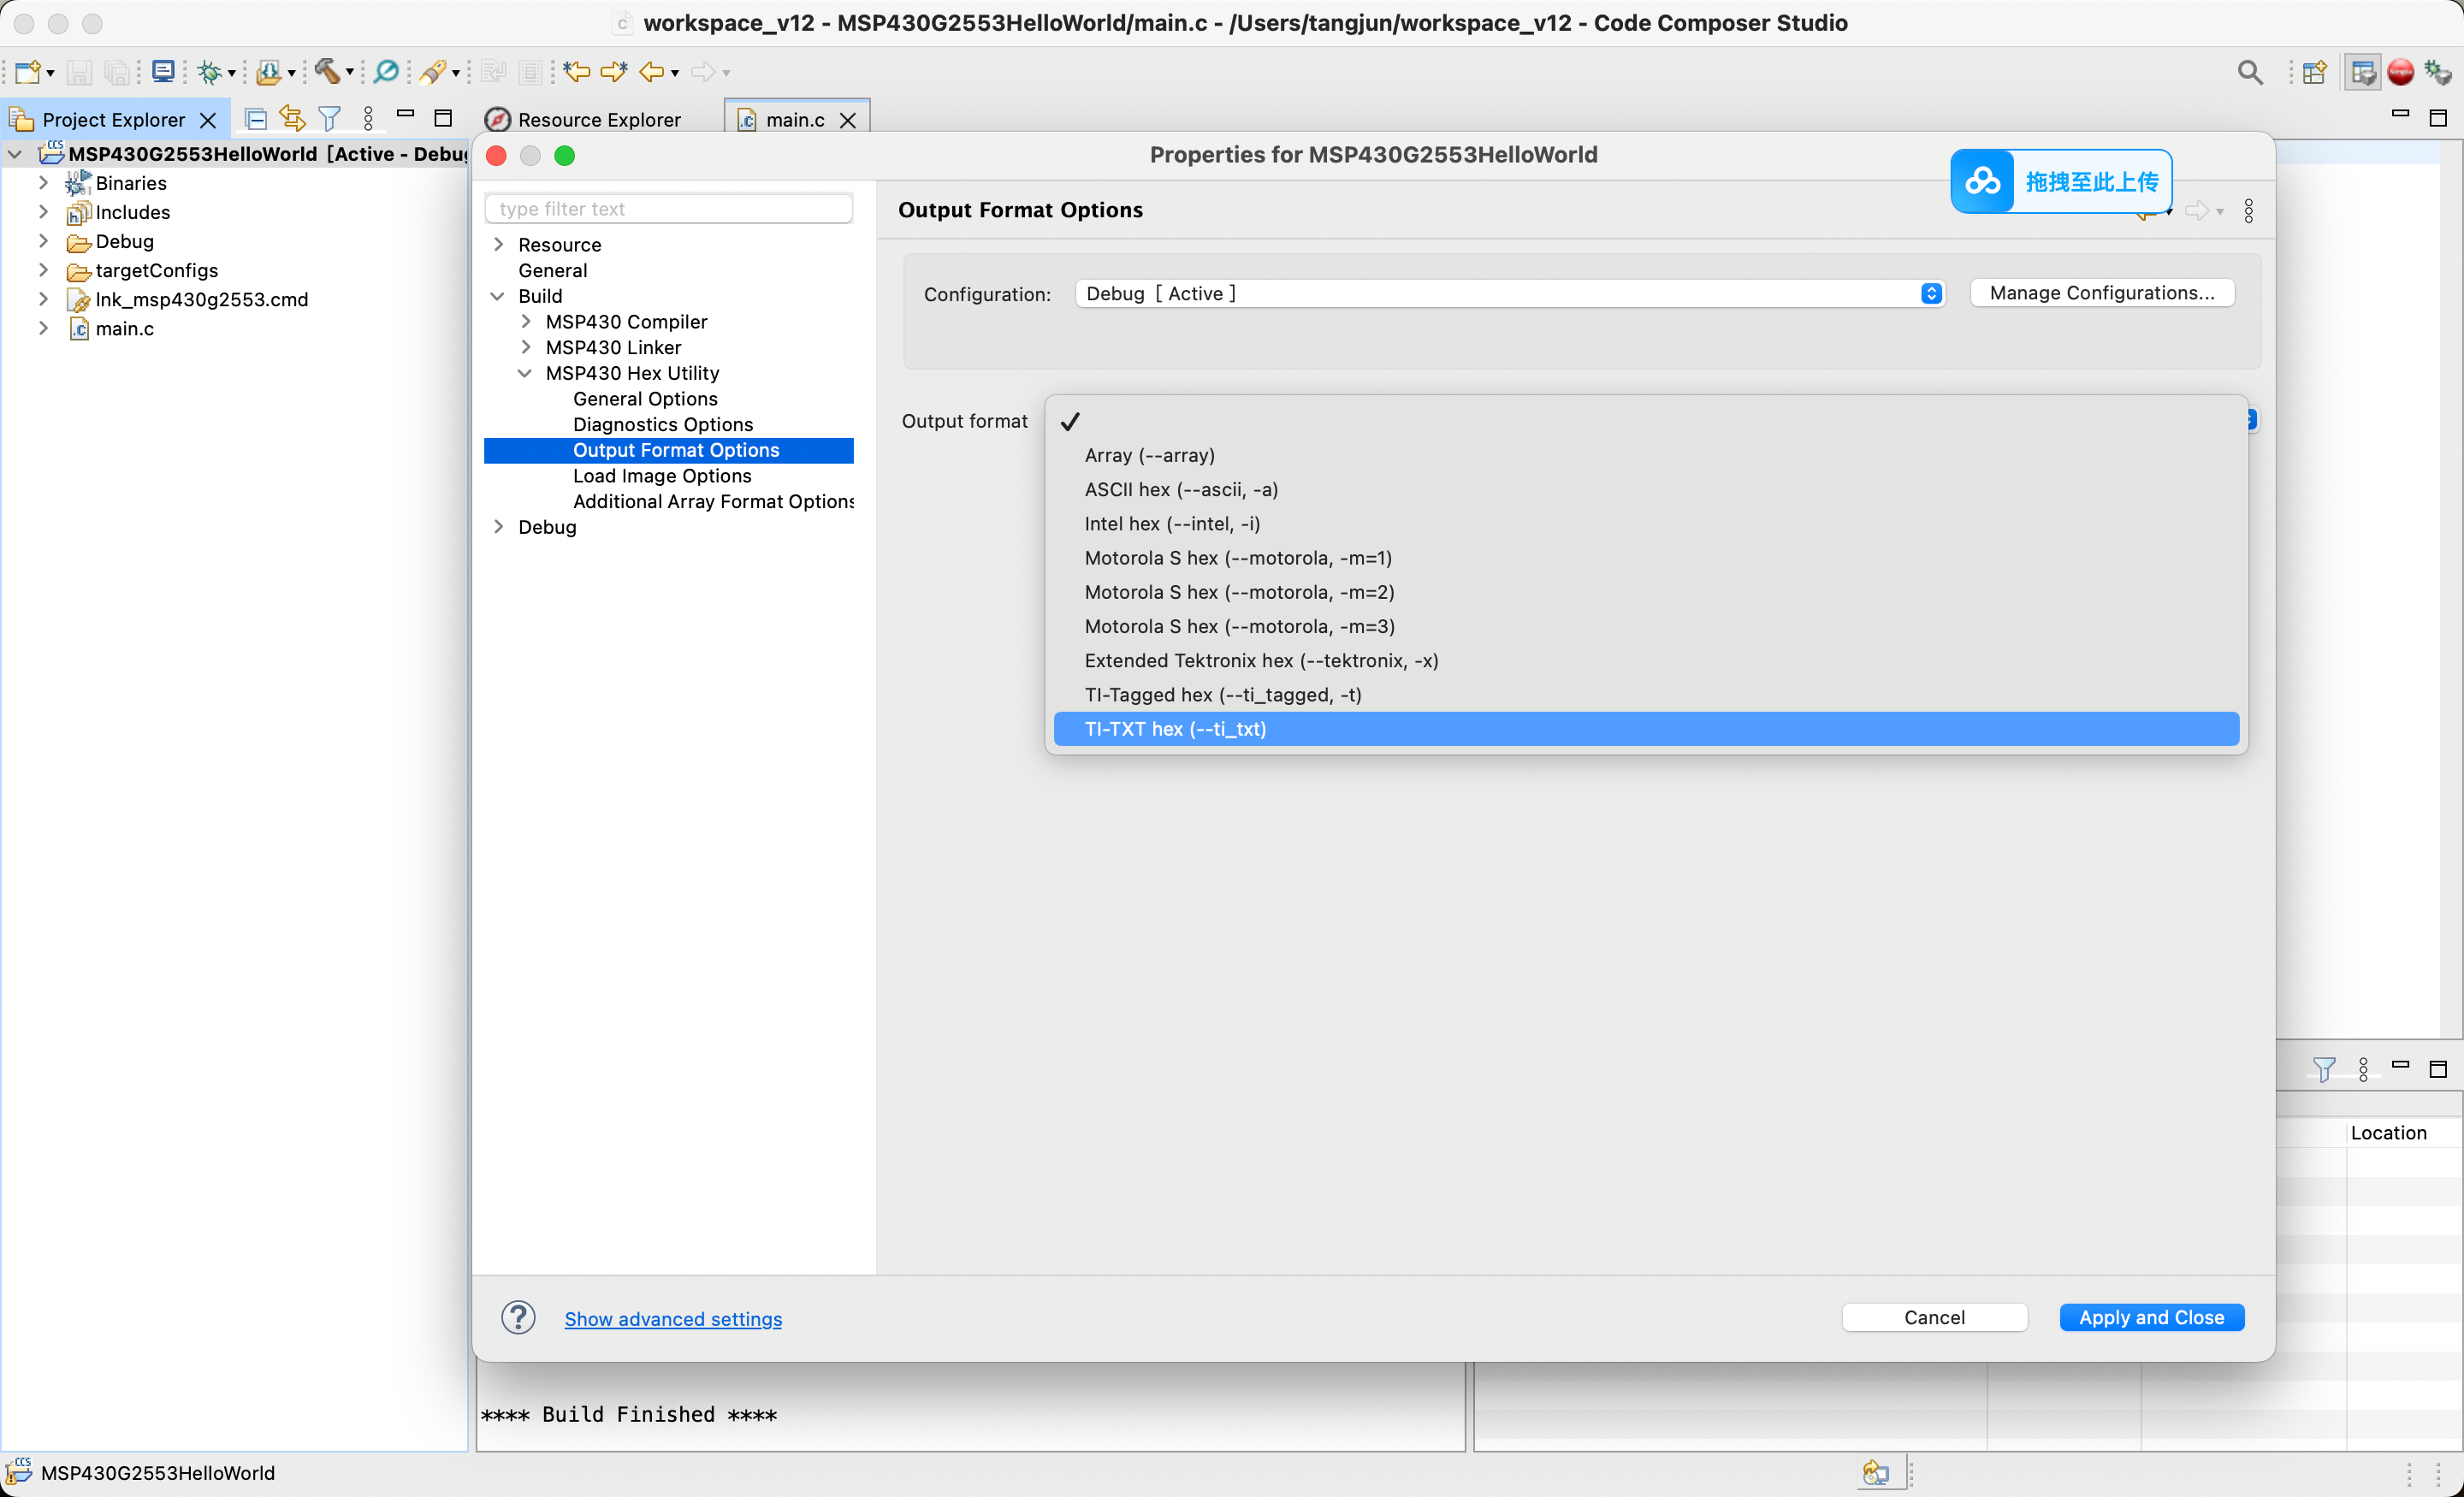Click the help question mark icon
Screen dimensions: 2464x1497
518,1317
